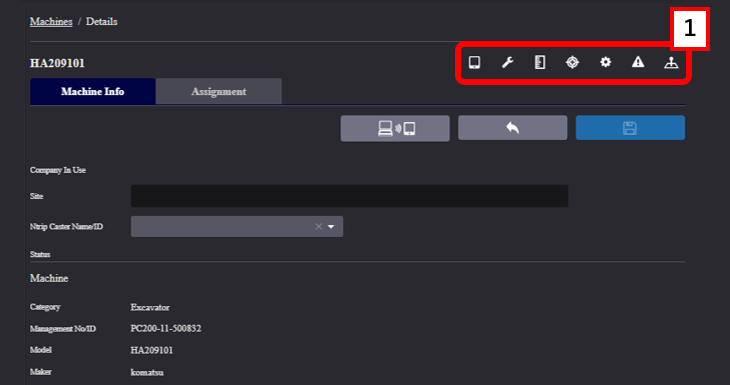The width and height of the screenshot is (730, 385).
Task: Click the blue save floppy-disk button
Action: 630,128
